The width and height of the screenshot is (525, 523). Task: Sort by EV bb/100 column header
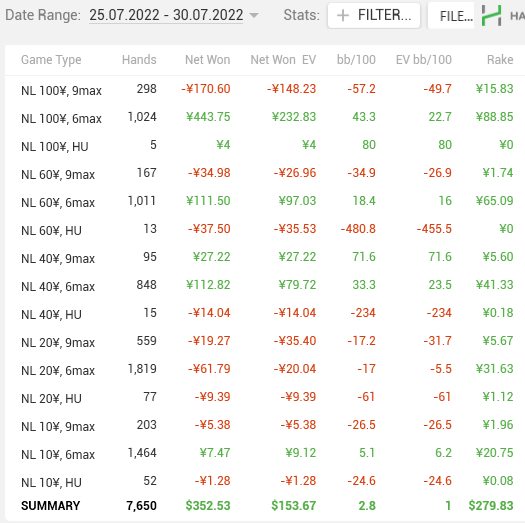tap(424, 60)
